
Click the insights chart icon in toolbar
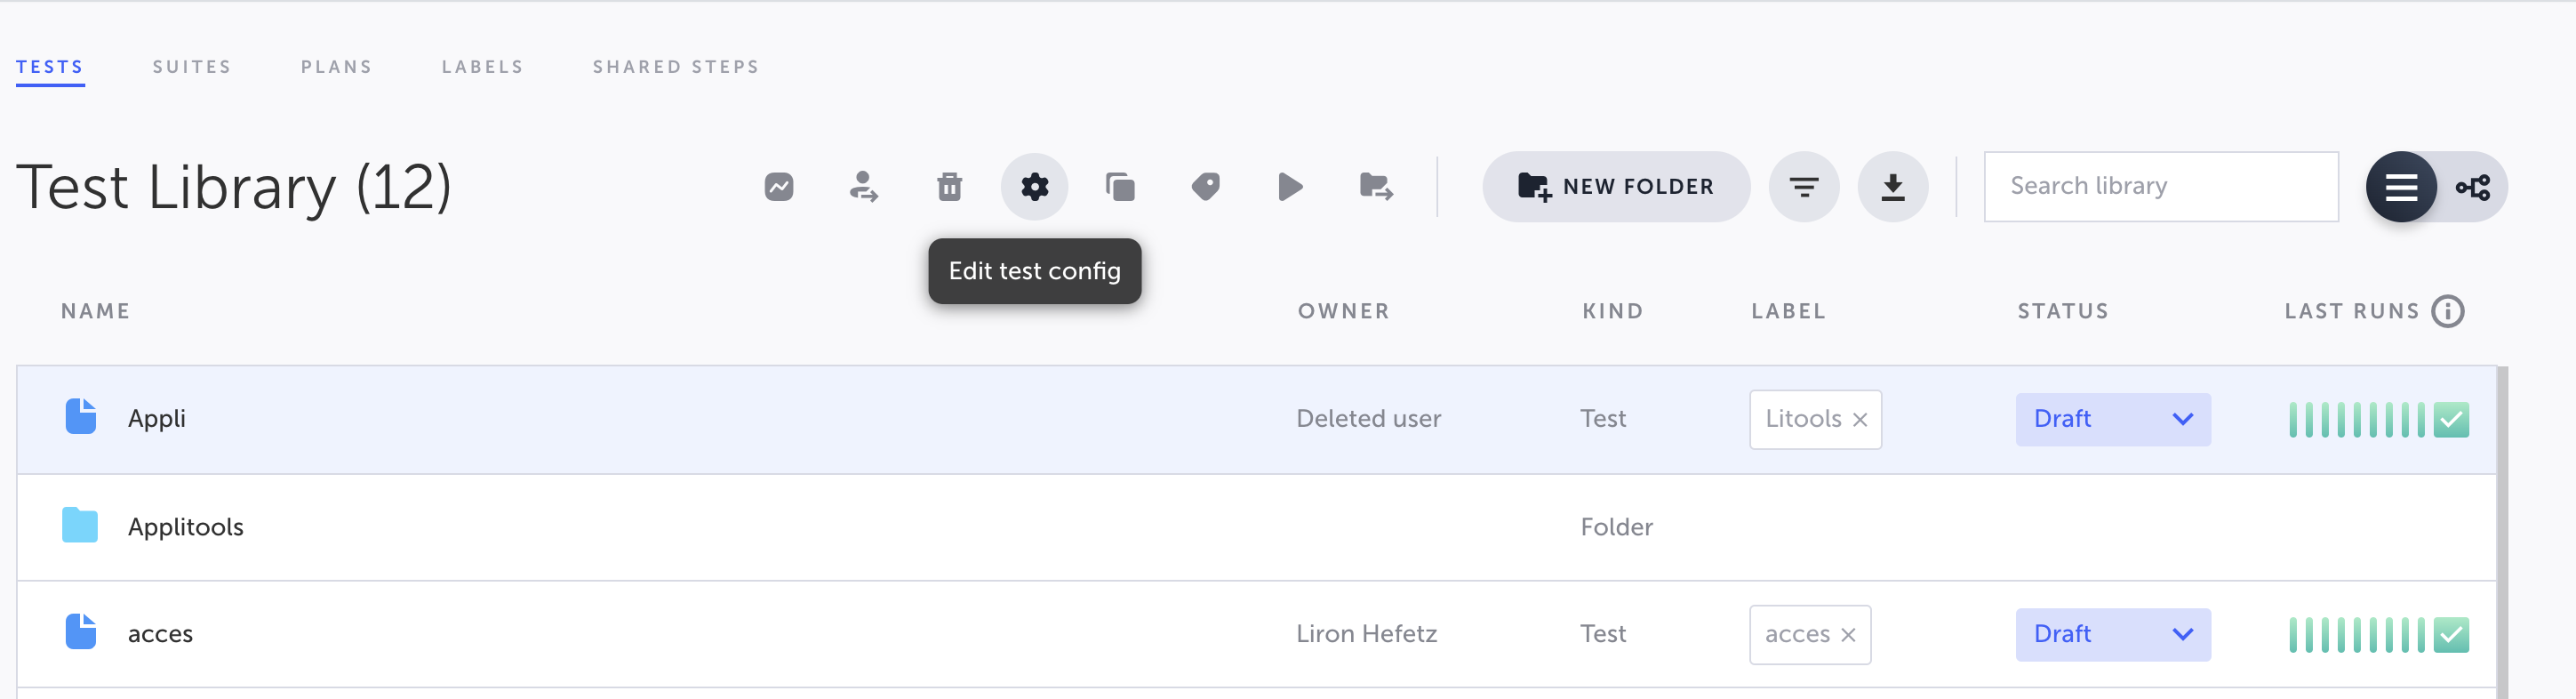coord(779,187)
